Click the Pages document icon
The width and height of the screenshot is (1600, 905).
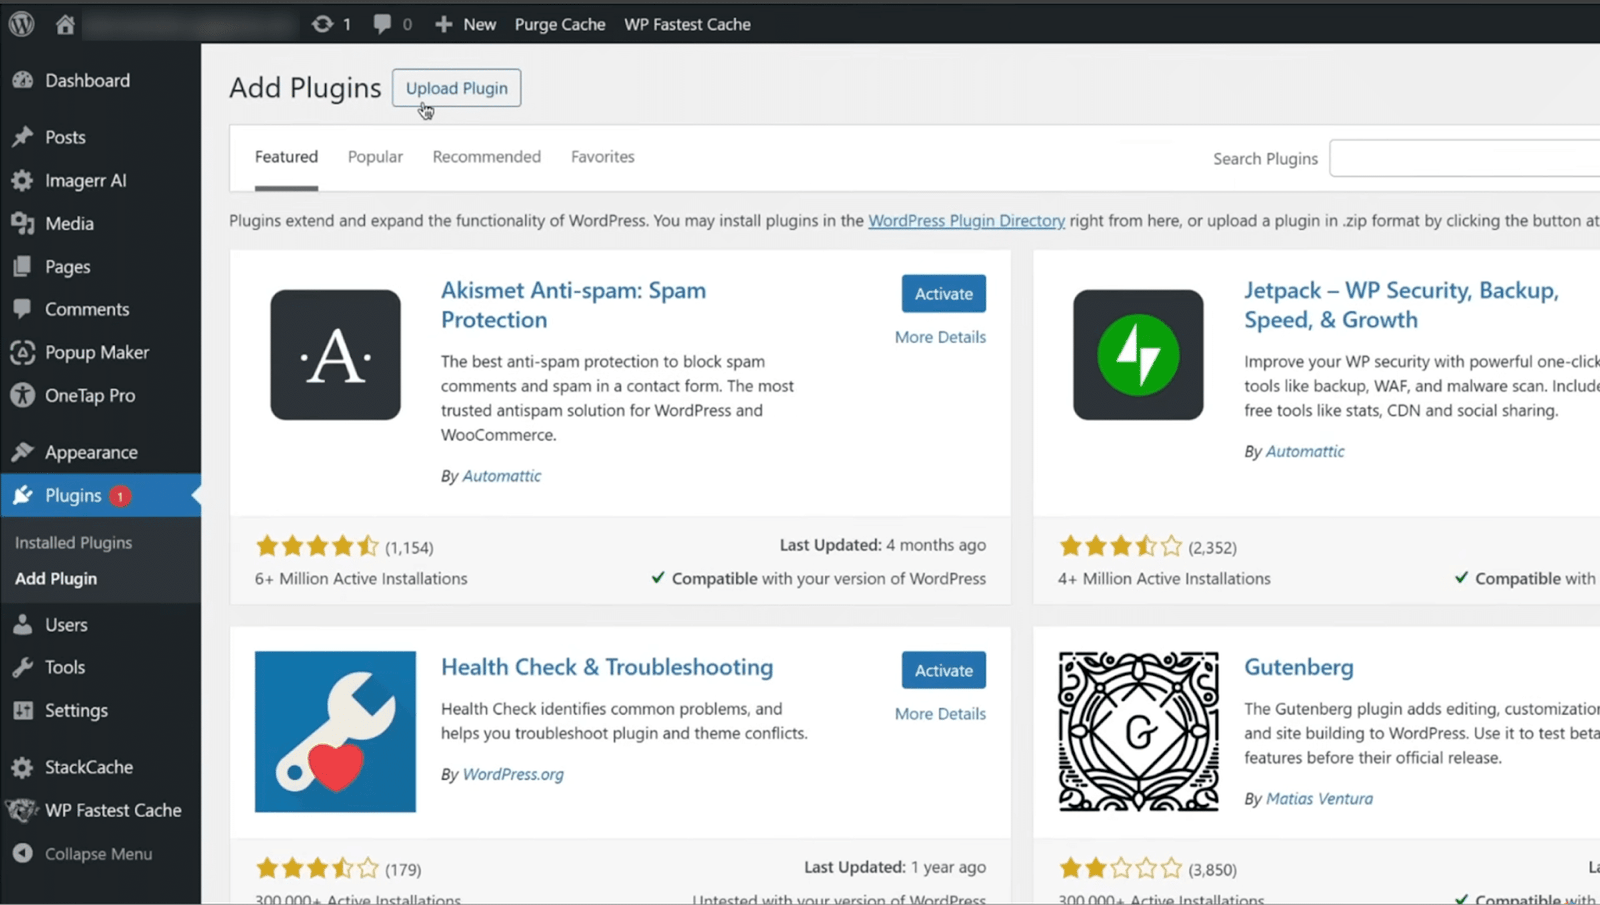coord(23,266)
